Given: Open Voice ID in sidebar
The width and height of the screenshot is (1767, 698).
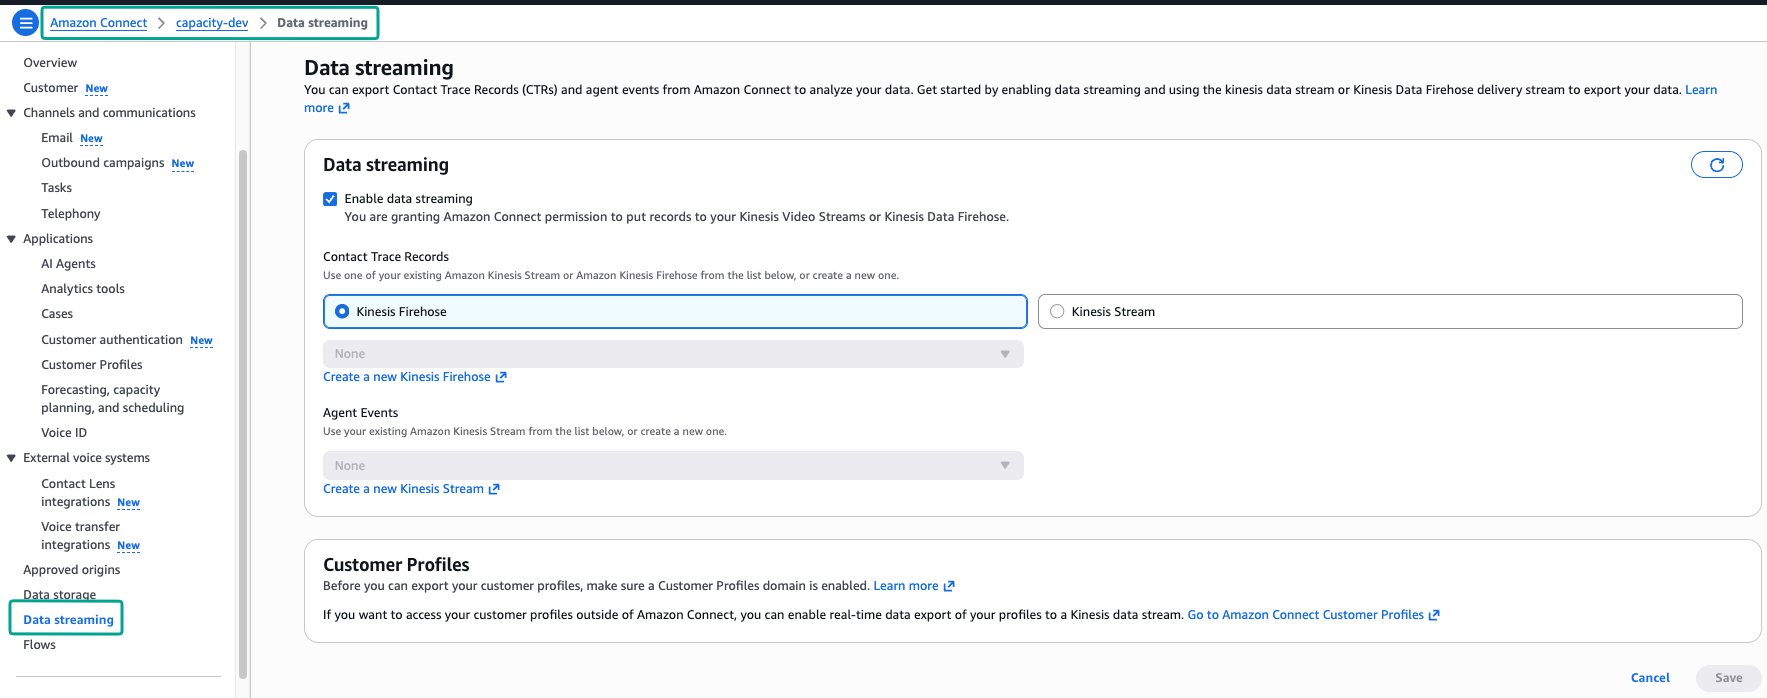Looking at the screenshot, I should (64, 433).
